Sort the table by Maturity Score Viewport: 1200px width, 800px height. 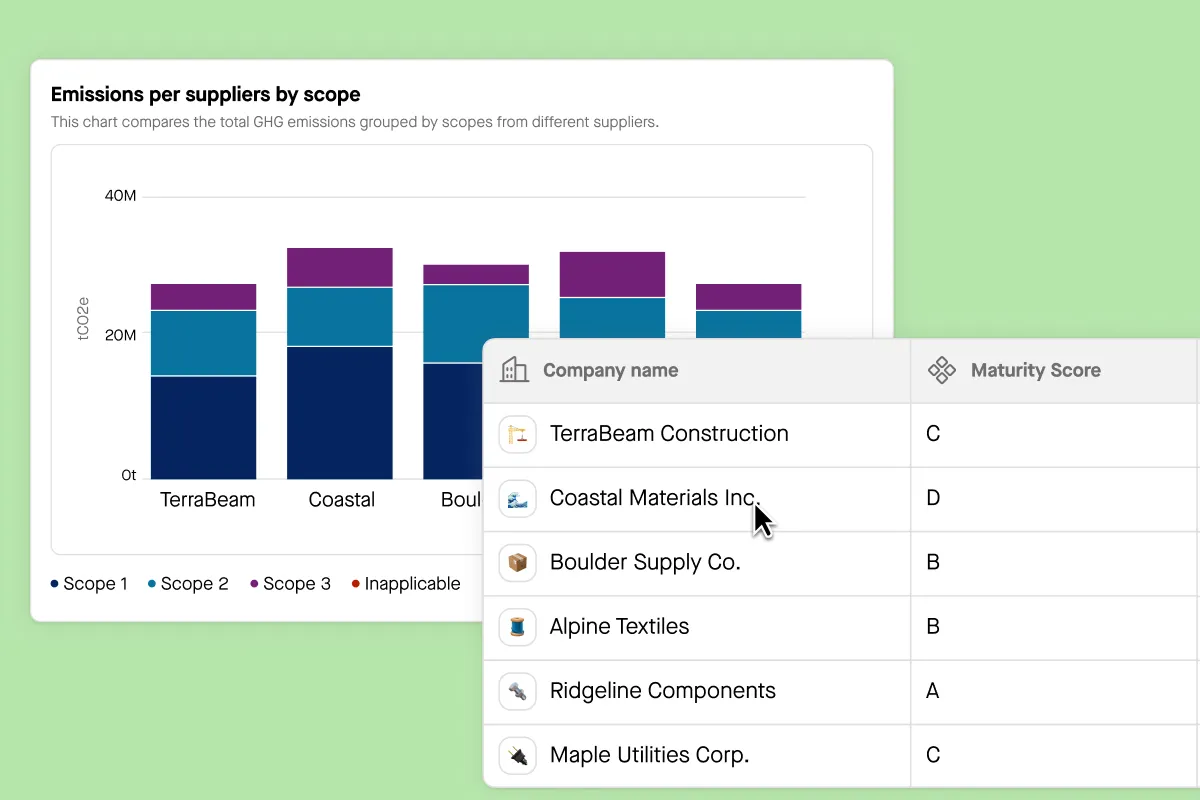click(x=1036, y=370)
